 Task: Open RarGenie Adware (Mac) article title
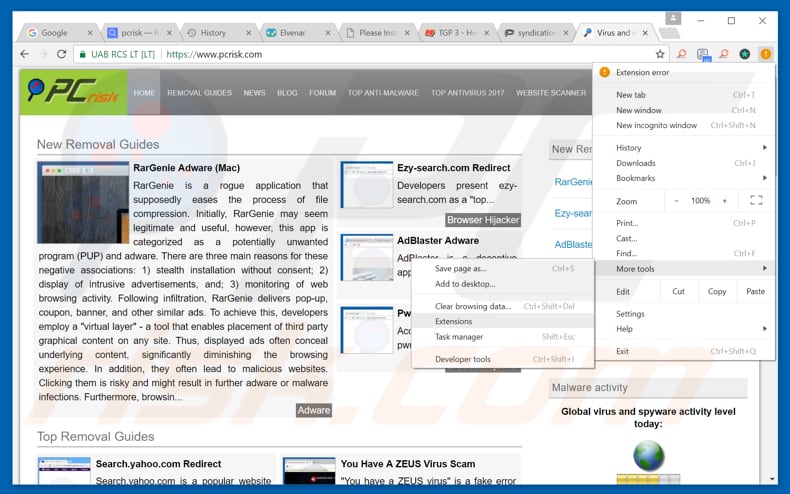tap(186, 168)
